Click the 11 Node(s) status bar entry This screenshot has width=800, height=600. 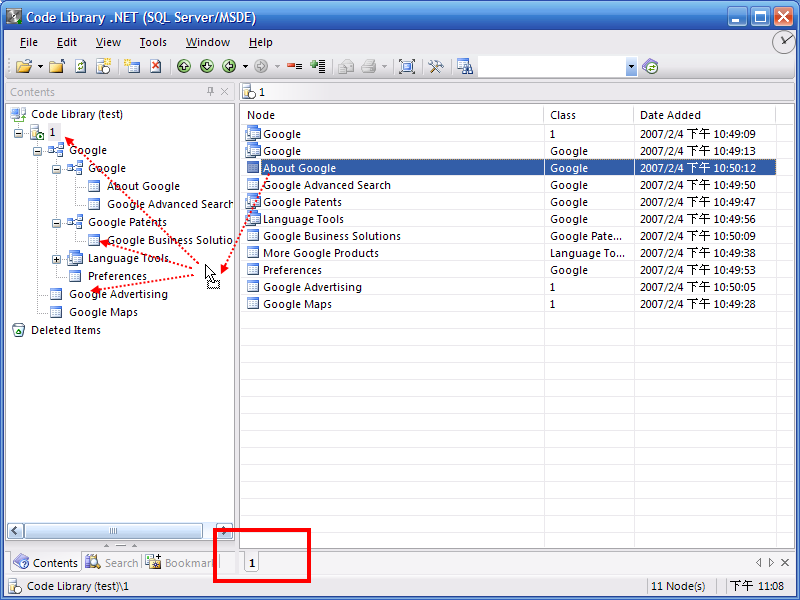[678, 586]
